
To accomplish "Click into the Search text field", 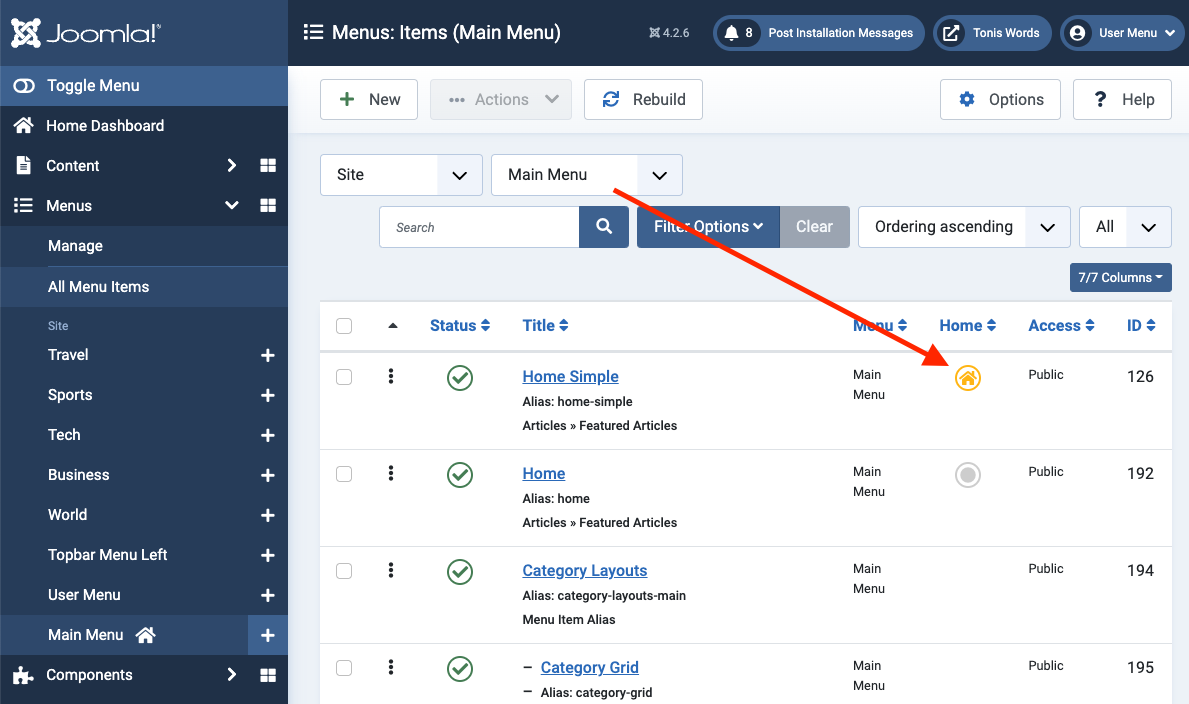I will [479, 227].
